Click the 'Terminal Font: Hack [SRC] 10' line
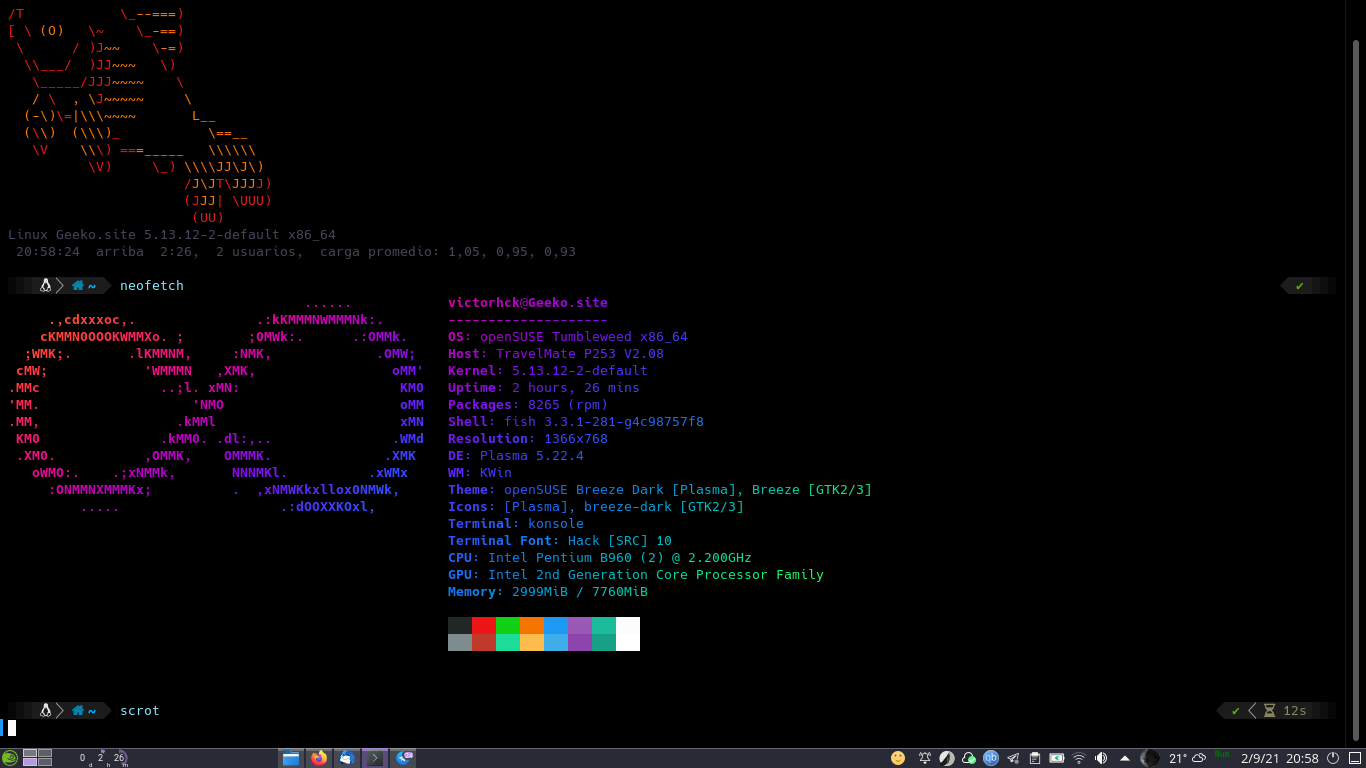 (560, 541)
